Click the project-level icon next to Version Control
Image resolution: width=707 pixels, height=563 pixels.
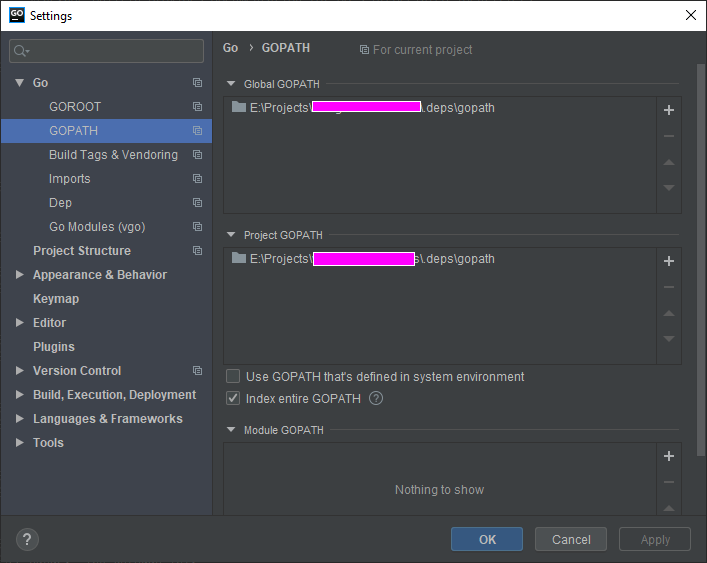[x=197, y=371]
